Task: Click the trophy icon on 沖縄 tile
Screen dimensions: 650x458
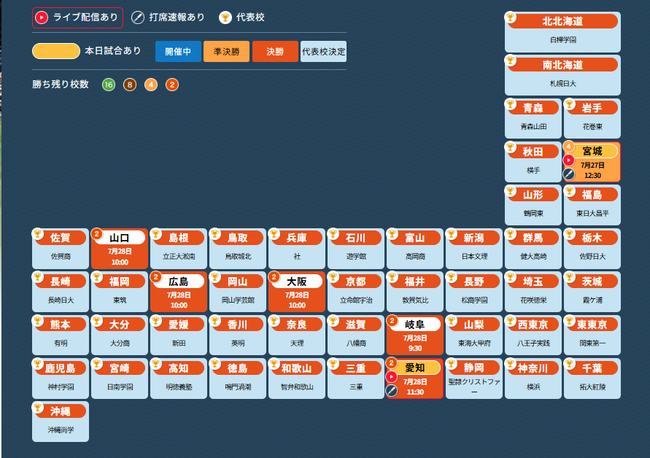Action: pos(38,407)
